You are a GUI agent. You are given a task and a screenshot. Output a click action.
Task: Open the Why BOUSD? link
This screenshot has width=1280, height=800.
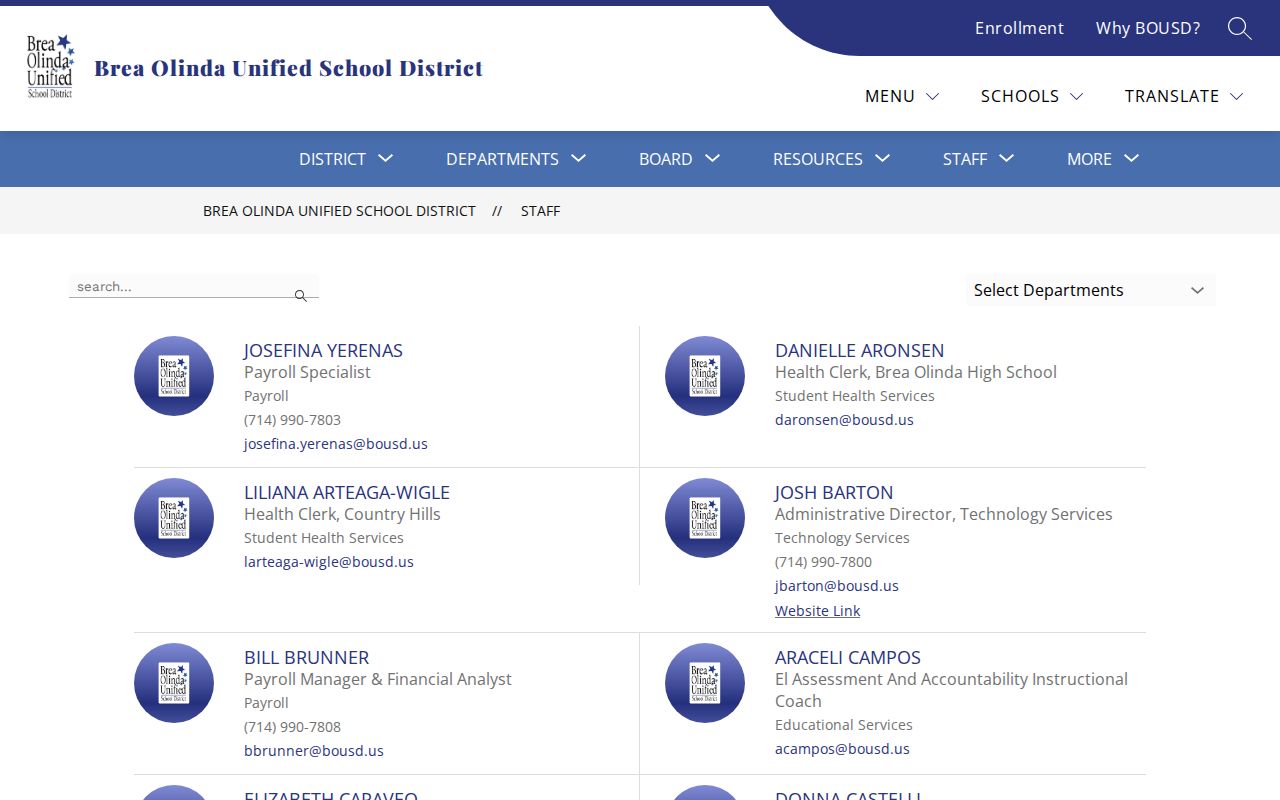click(x=1148, y=28)
